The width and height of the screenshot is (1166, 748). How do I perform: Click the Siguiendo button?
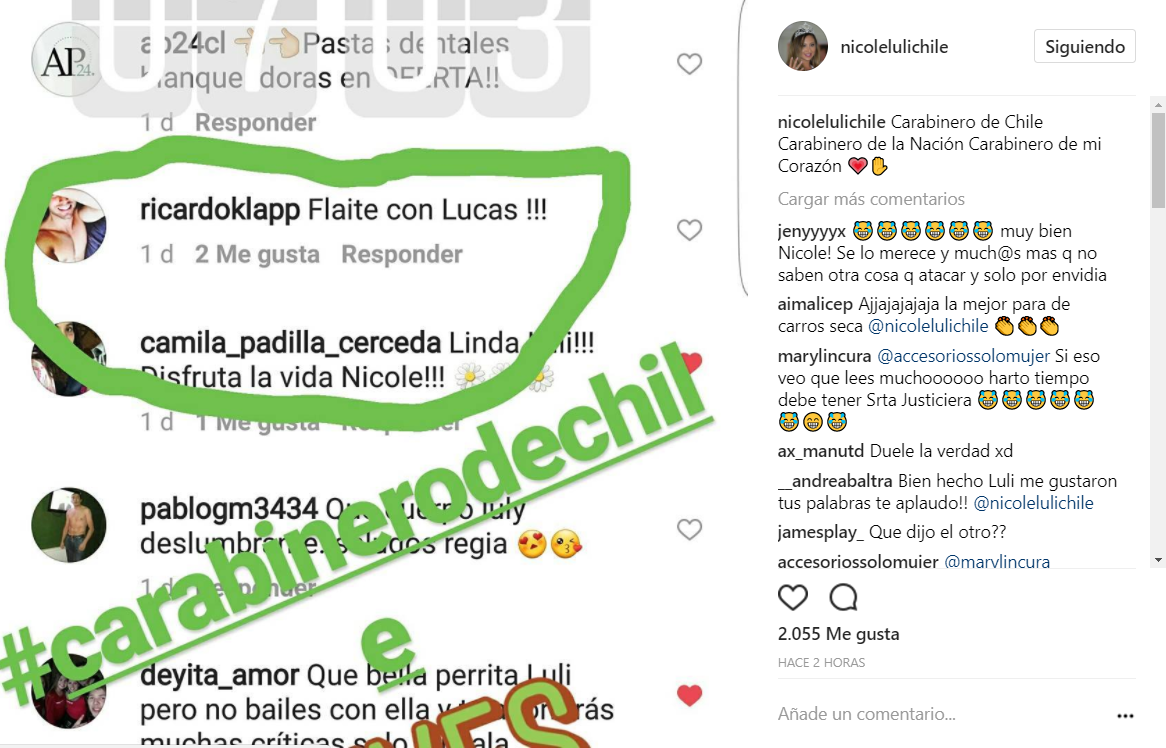pyautogui.click(x=1084, y=47)
